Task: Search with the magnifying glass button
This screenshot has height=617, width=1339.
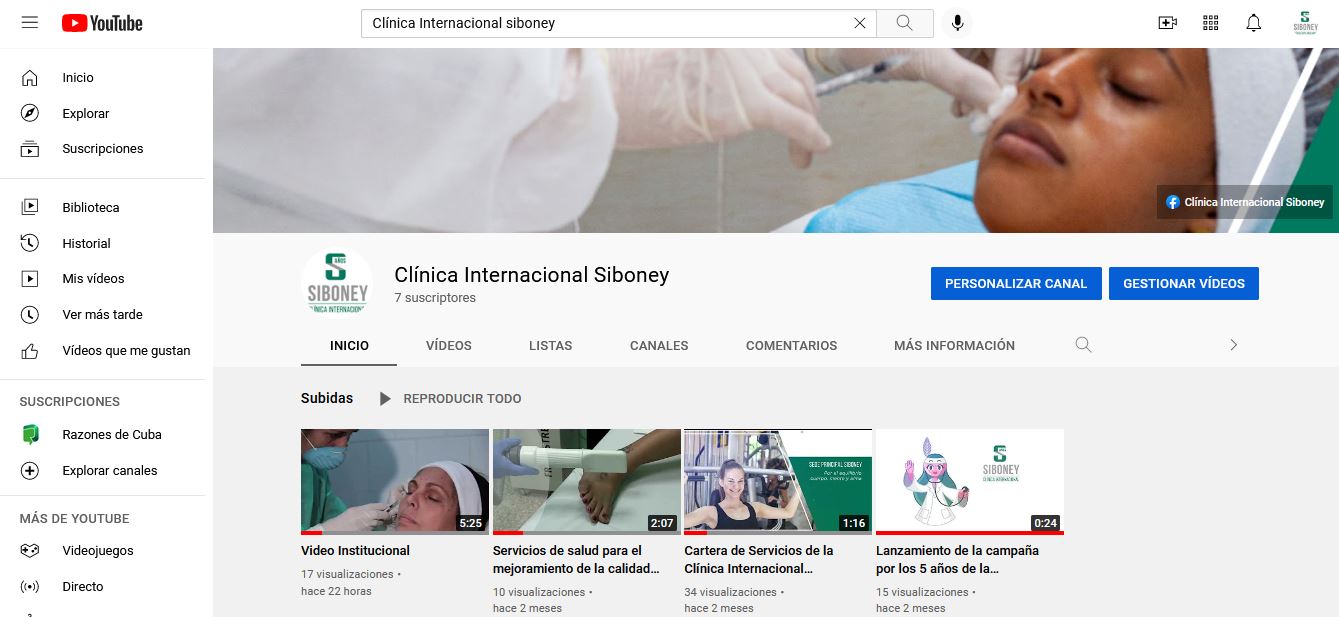Action: pos(904,23)
